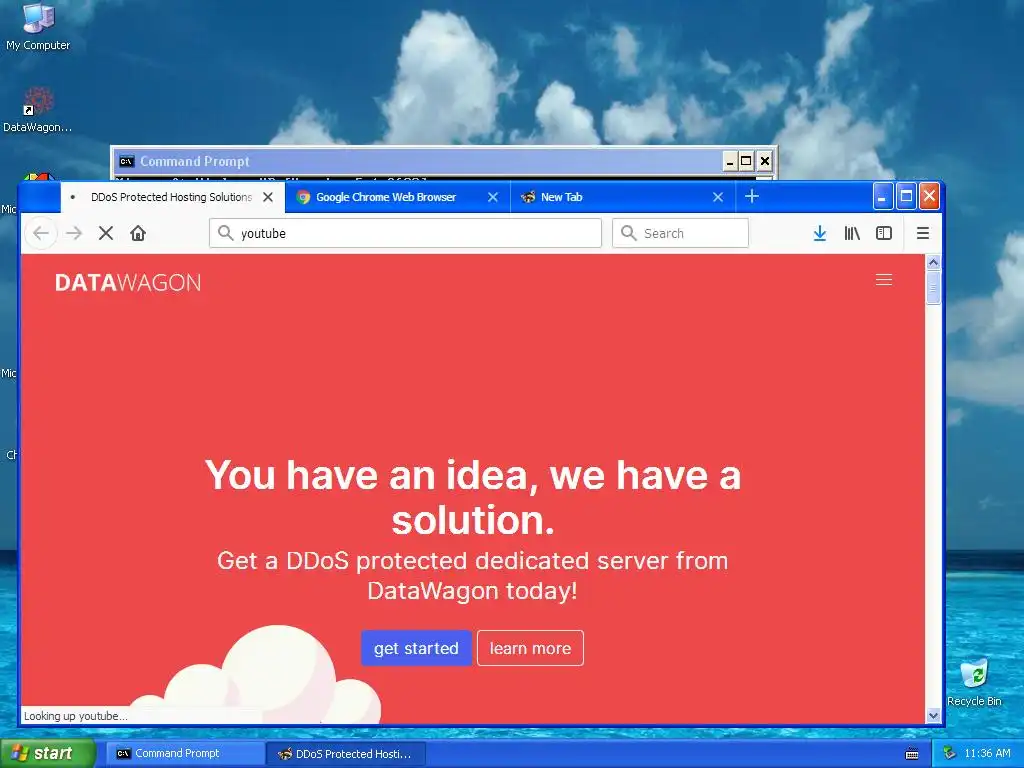Click the Command Prompt window title bar icon
The width and height of the screenshot is (1024, 768).
(x=127, y=161)
